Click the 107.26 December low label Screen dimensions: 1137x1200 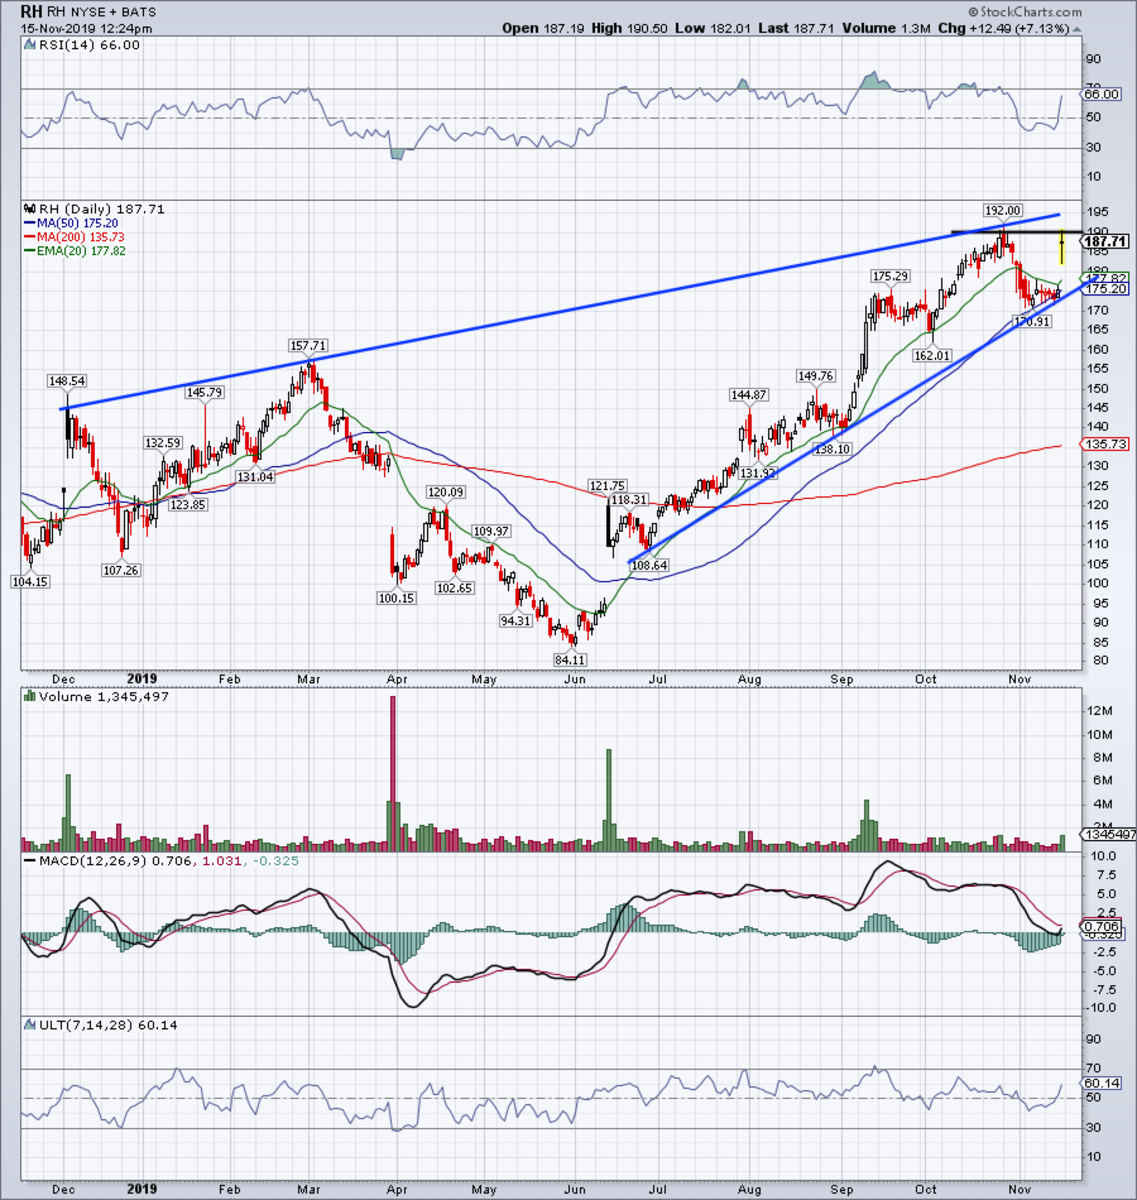tap(120, 570)
